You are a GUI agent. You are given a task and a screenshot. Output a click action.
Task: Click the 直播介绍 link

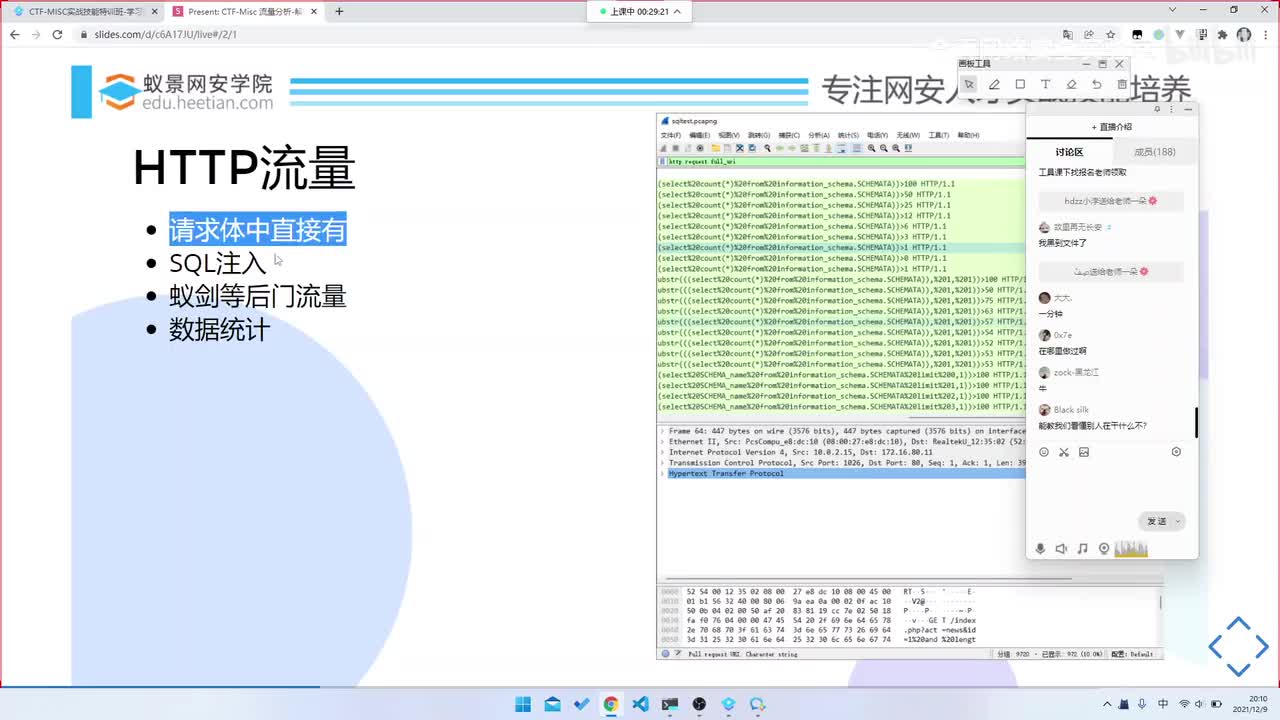(x=1111, y=127)
